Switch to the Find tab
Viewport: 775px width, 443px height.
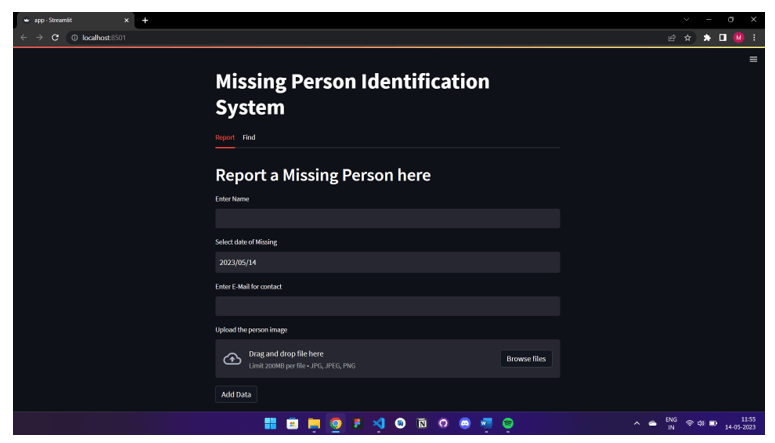(x=249, y=138)
